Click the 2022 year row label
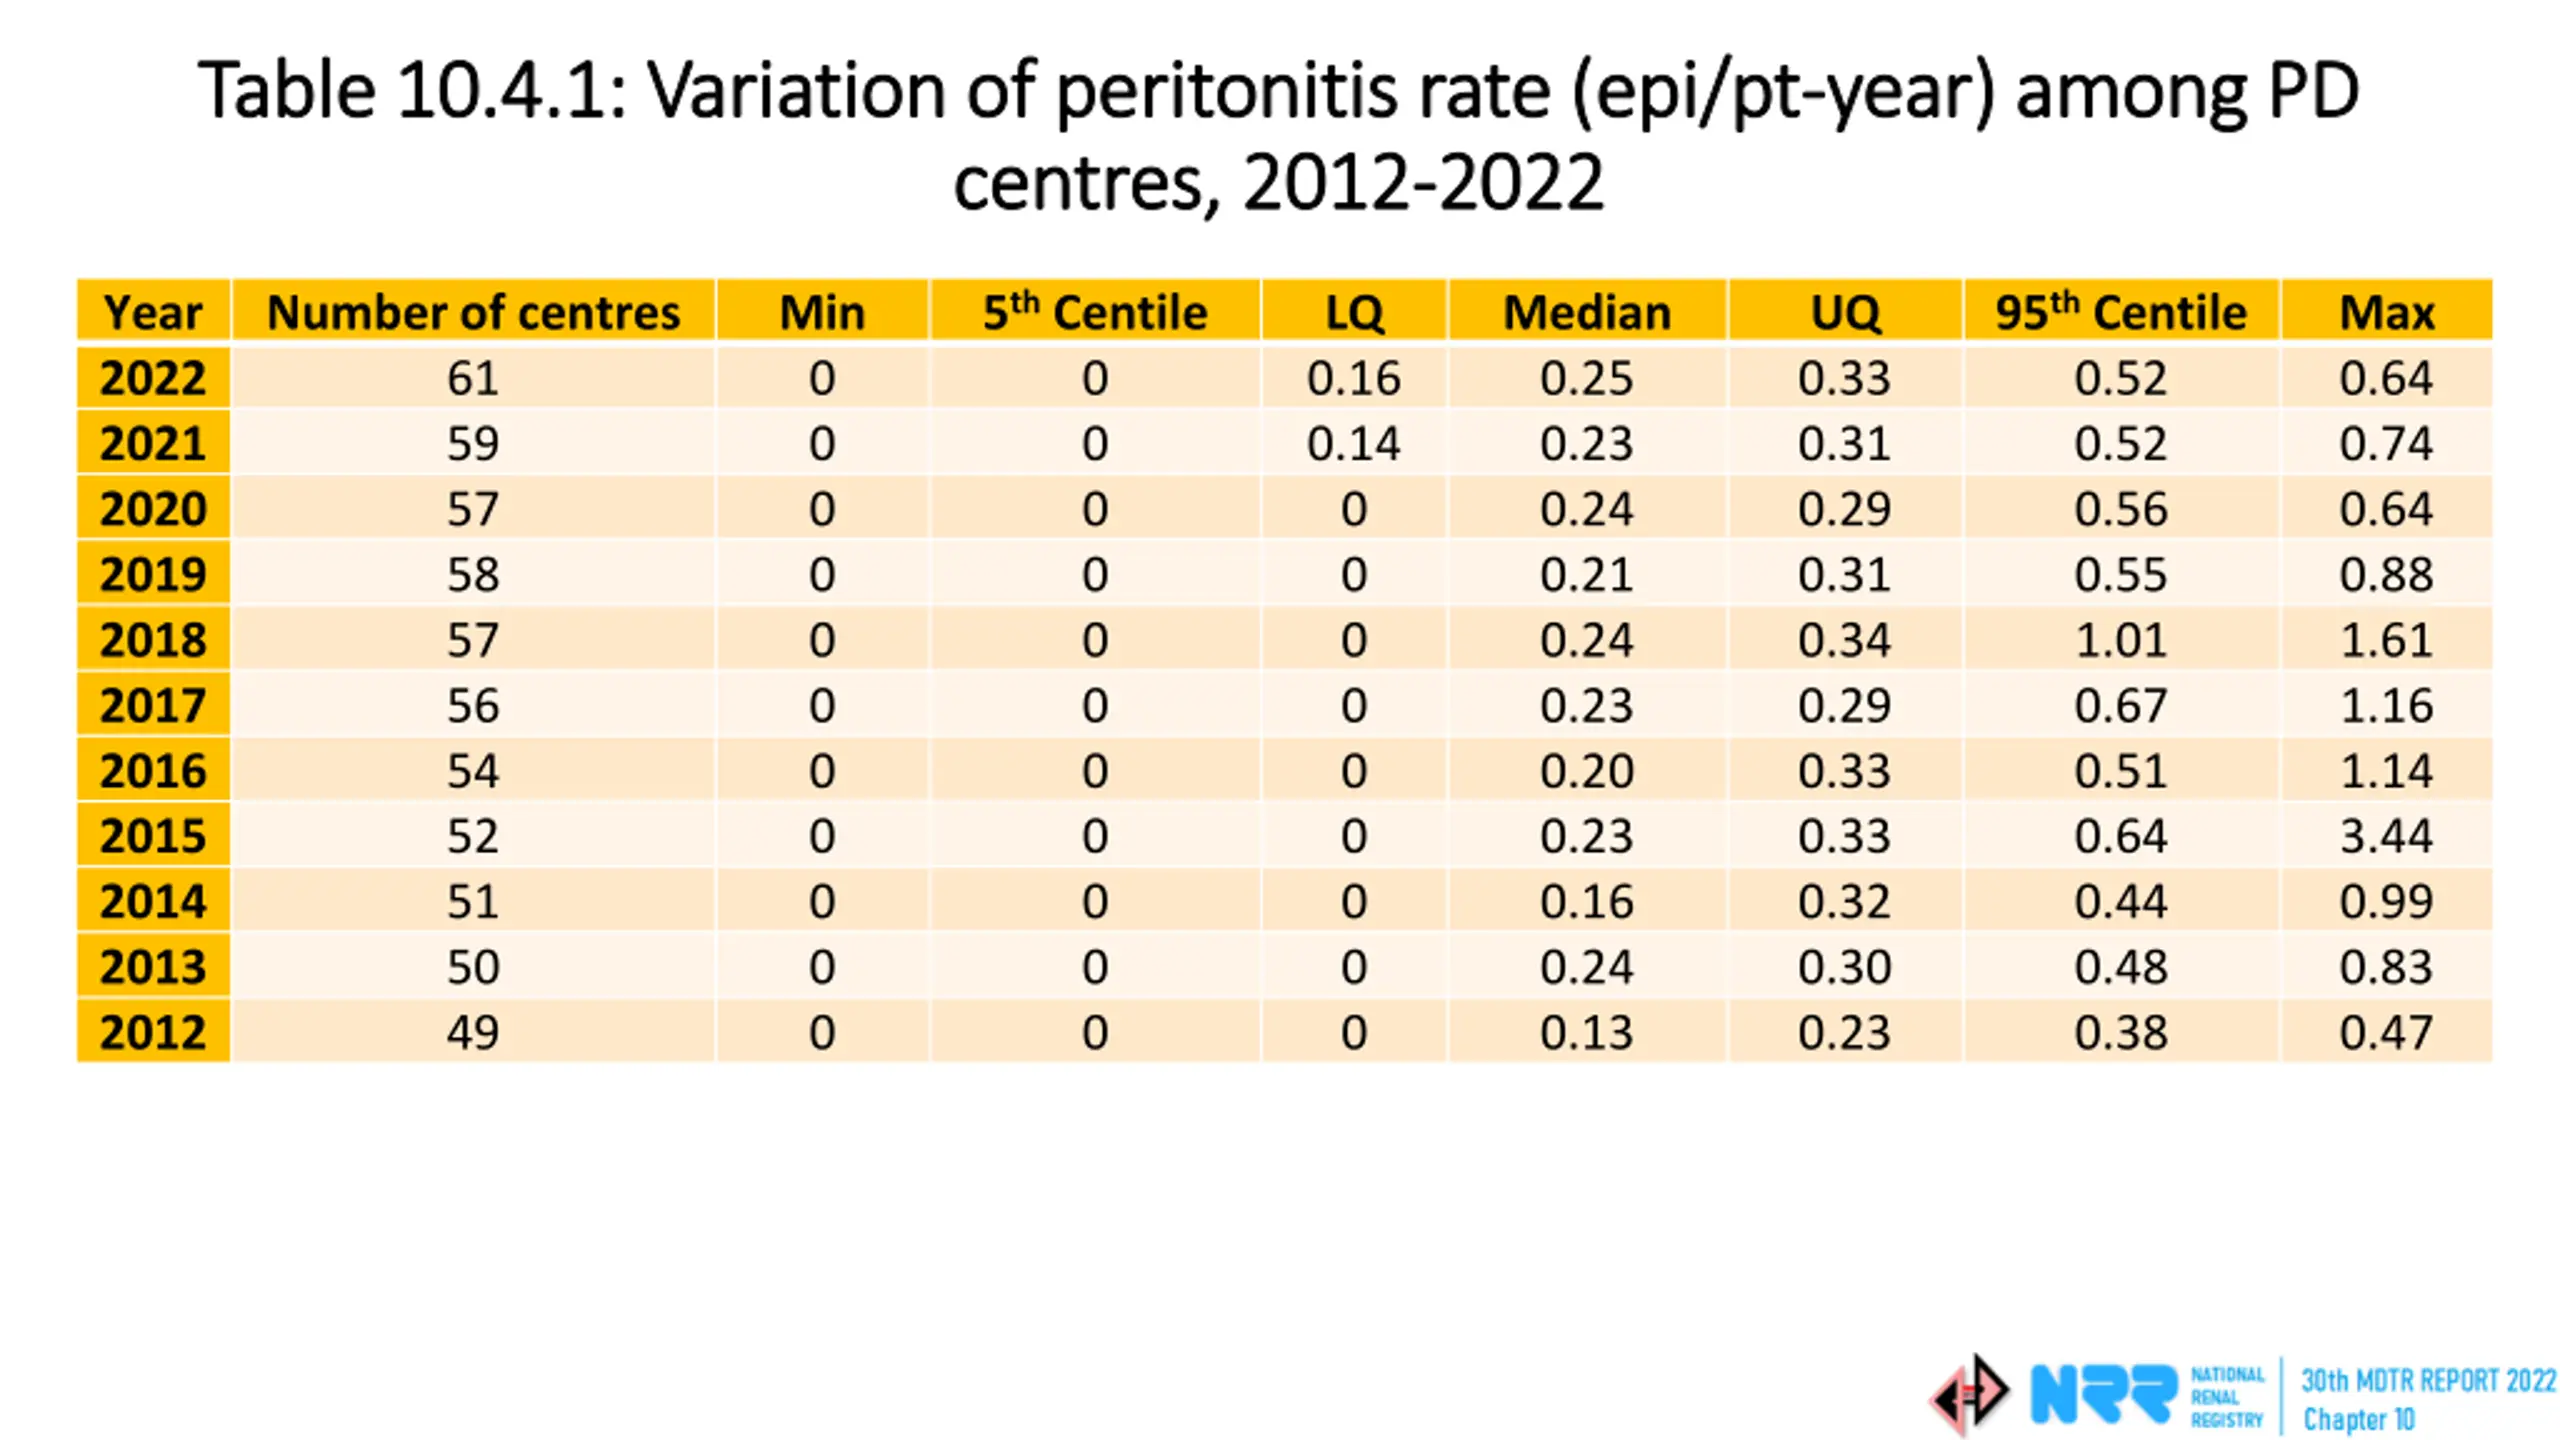The height and width of the screenshot is (1440, 2560). 153,377
